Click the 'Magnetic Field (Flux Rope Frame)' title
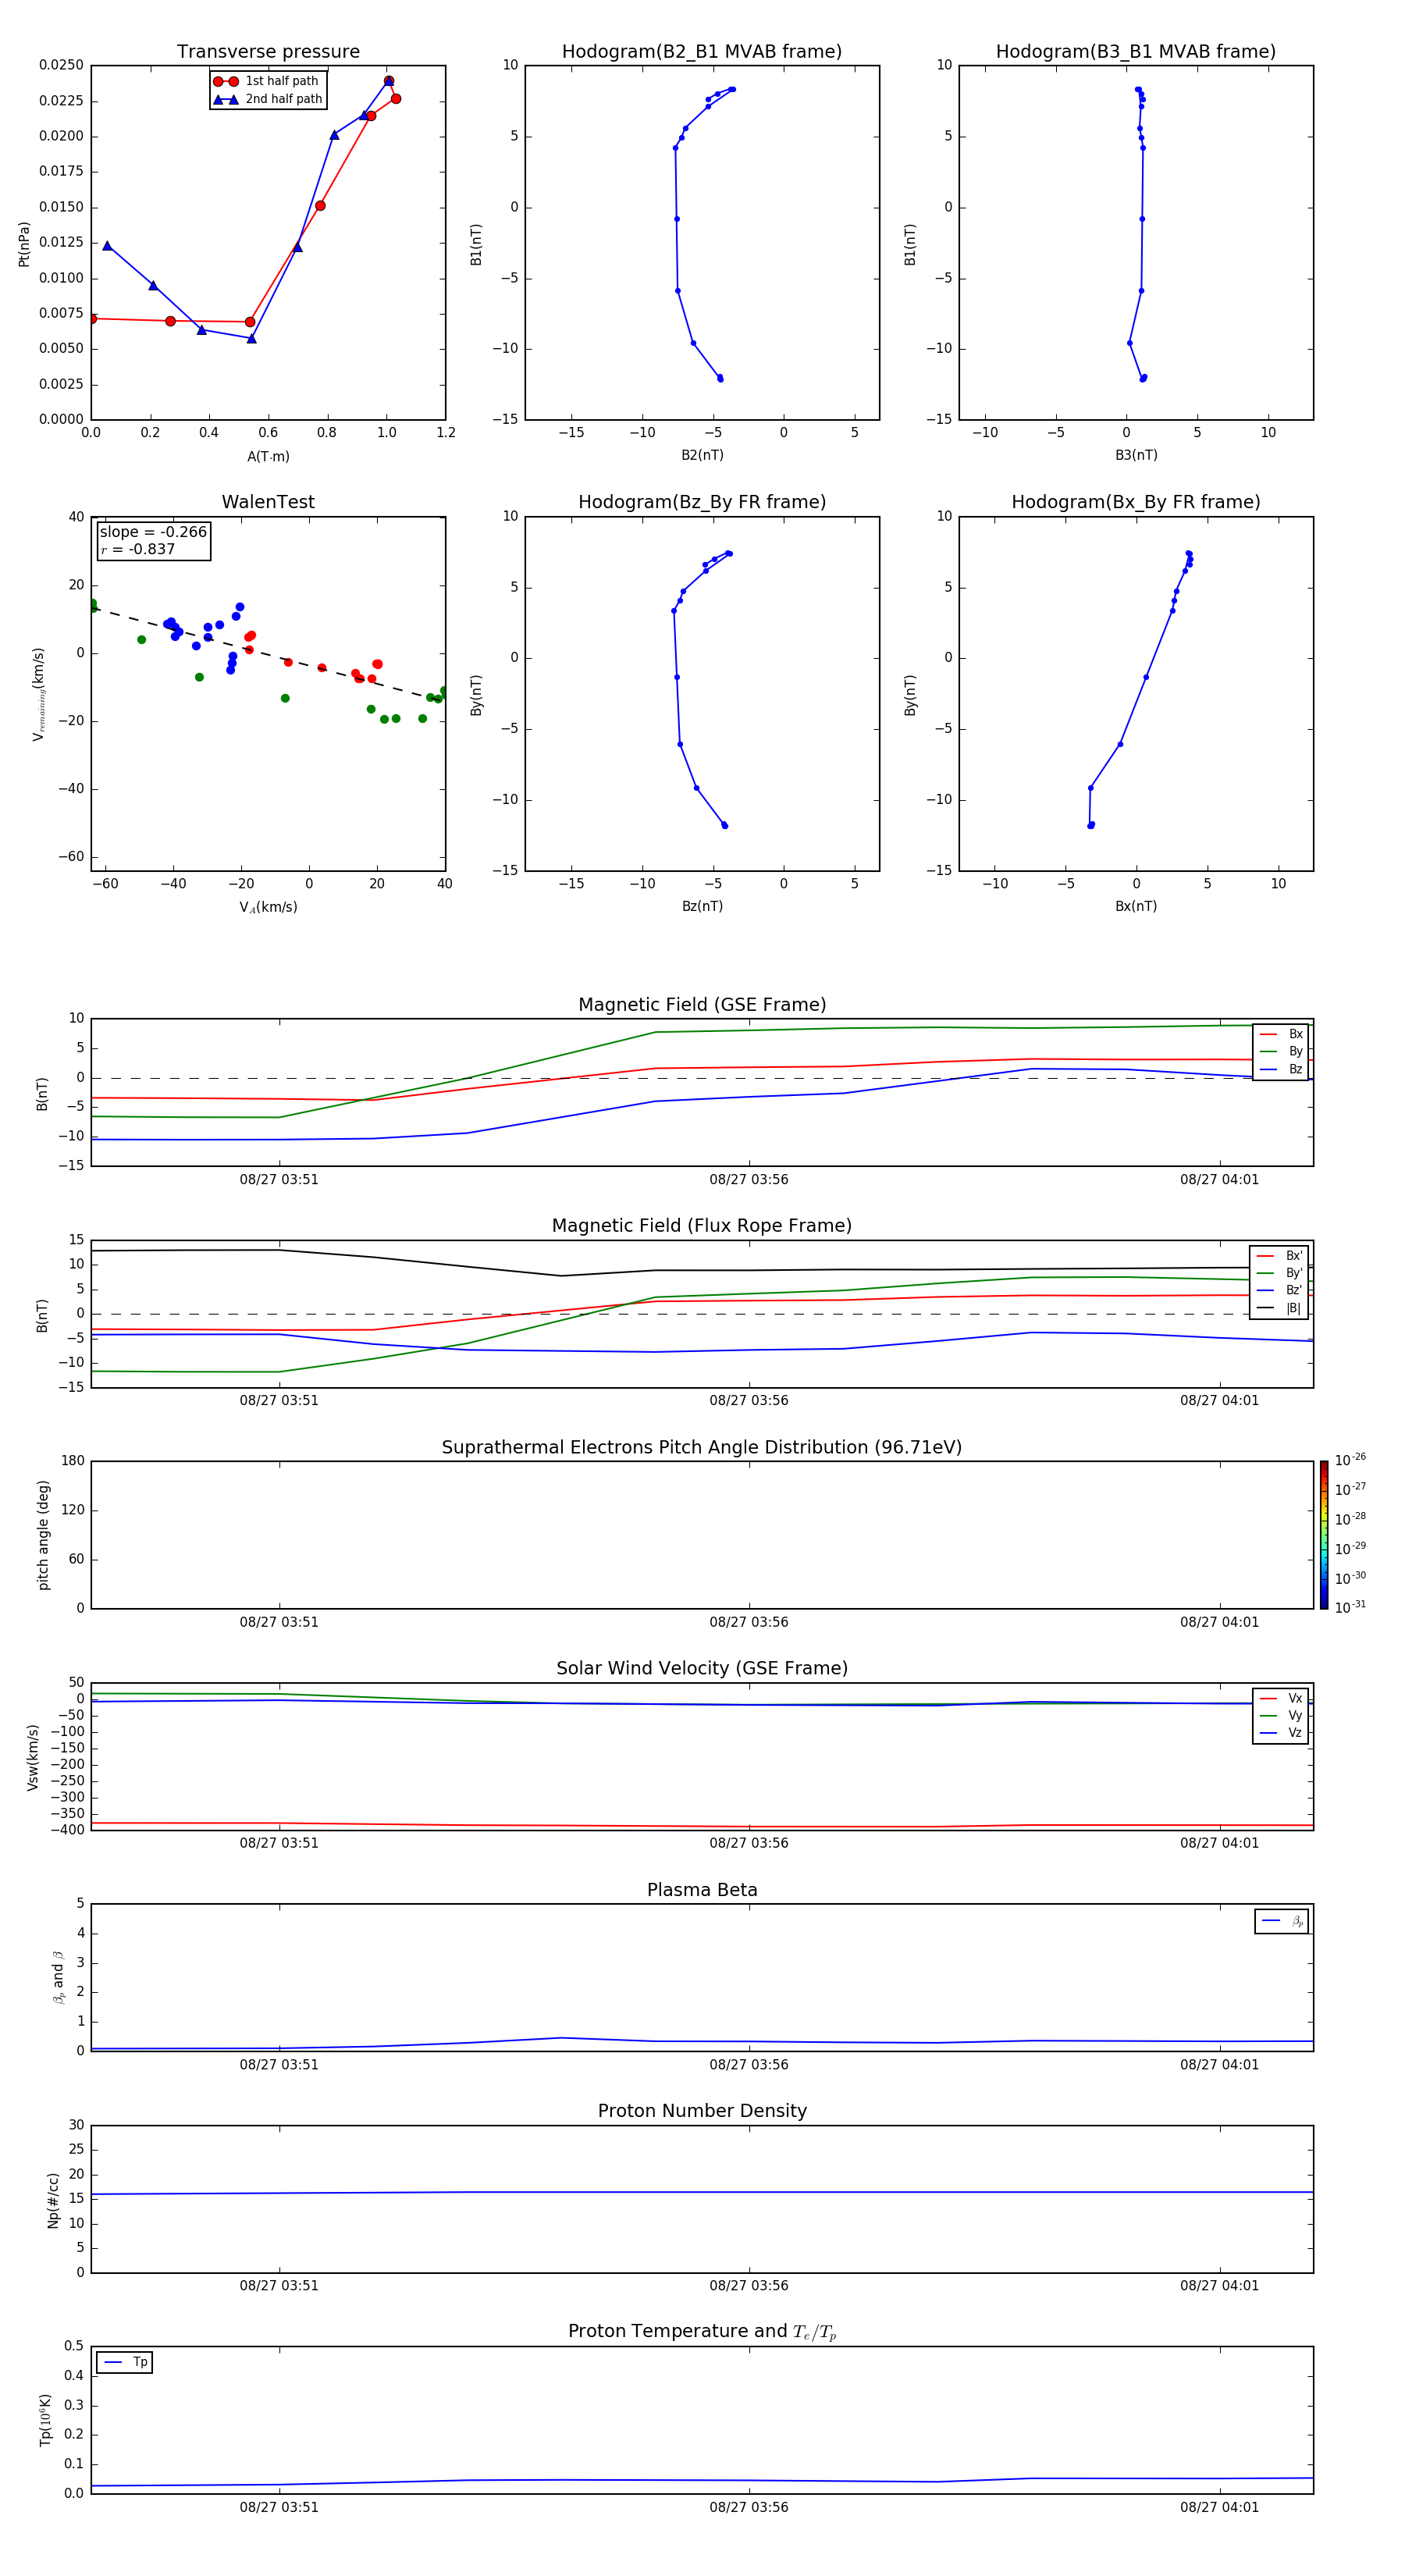1405x2576 pixels. (702, 1226)
